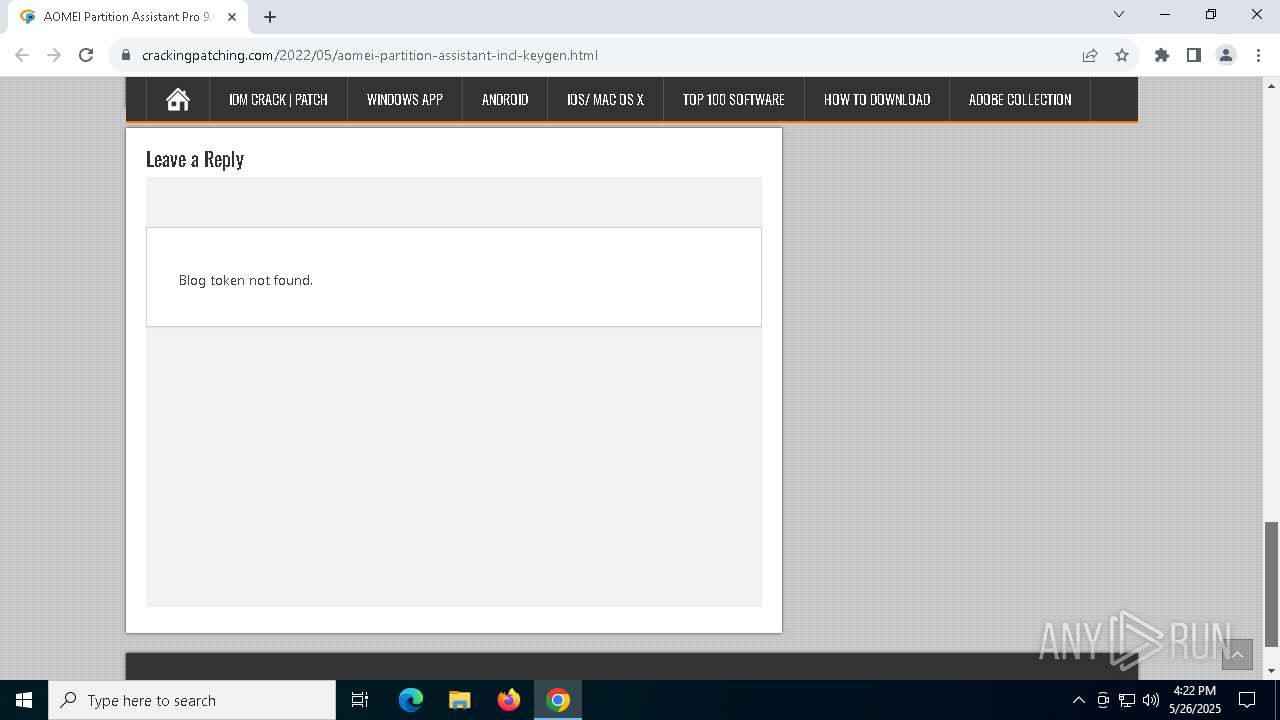Open Windows App menu item
Viewport: 1280px width, 720px height.
click(x=405, y=99)
